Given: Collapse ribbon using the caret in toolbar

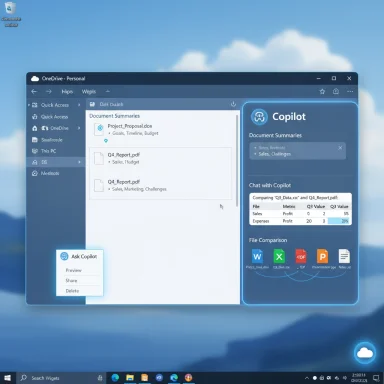Looking at the screenshot, I should 107,91.
